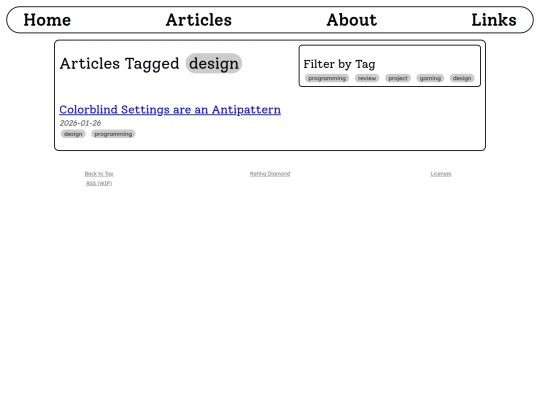This screenshot has height=405, width=540.
Task: Follow the Back to Top footer link
Action: (x=99, y=174)
